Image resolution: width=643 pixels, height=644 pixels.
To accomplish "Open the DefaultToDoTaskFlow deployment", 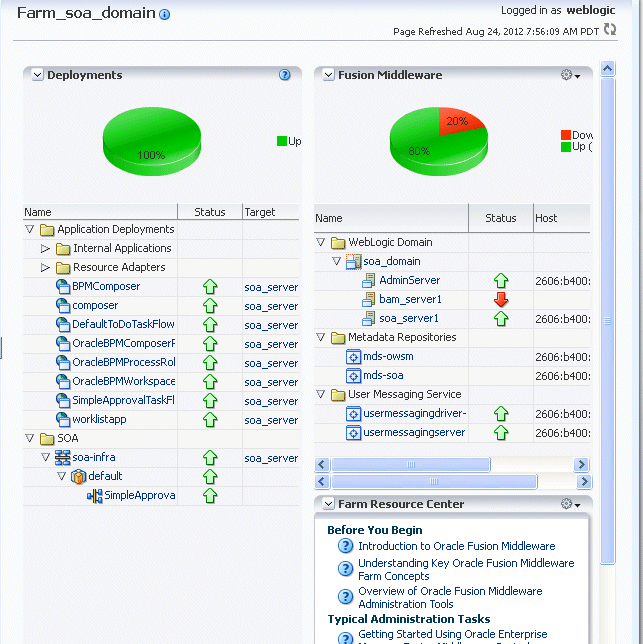I will point(123,324).
